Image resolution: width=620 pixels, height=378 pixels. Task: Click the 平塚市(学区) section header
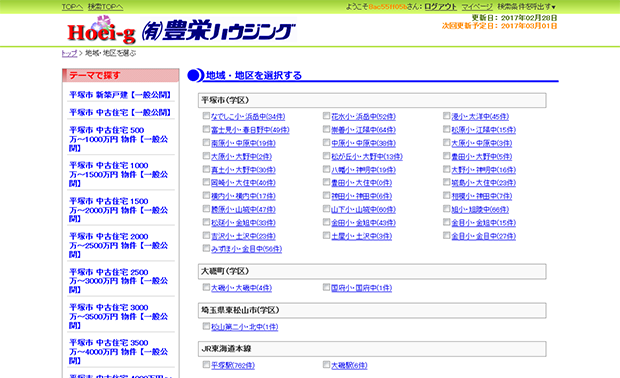(372, 100)
